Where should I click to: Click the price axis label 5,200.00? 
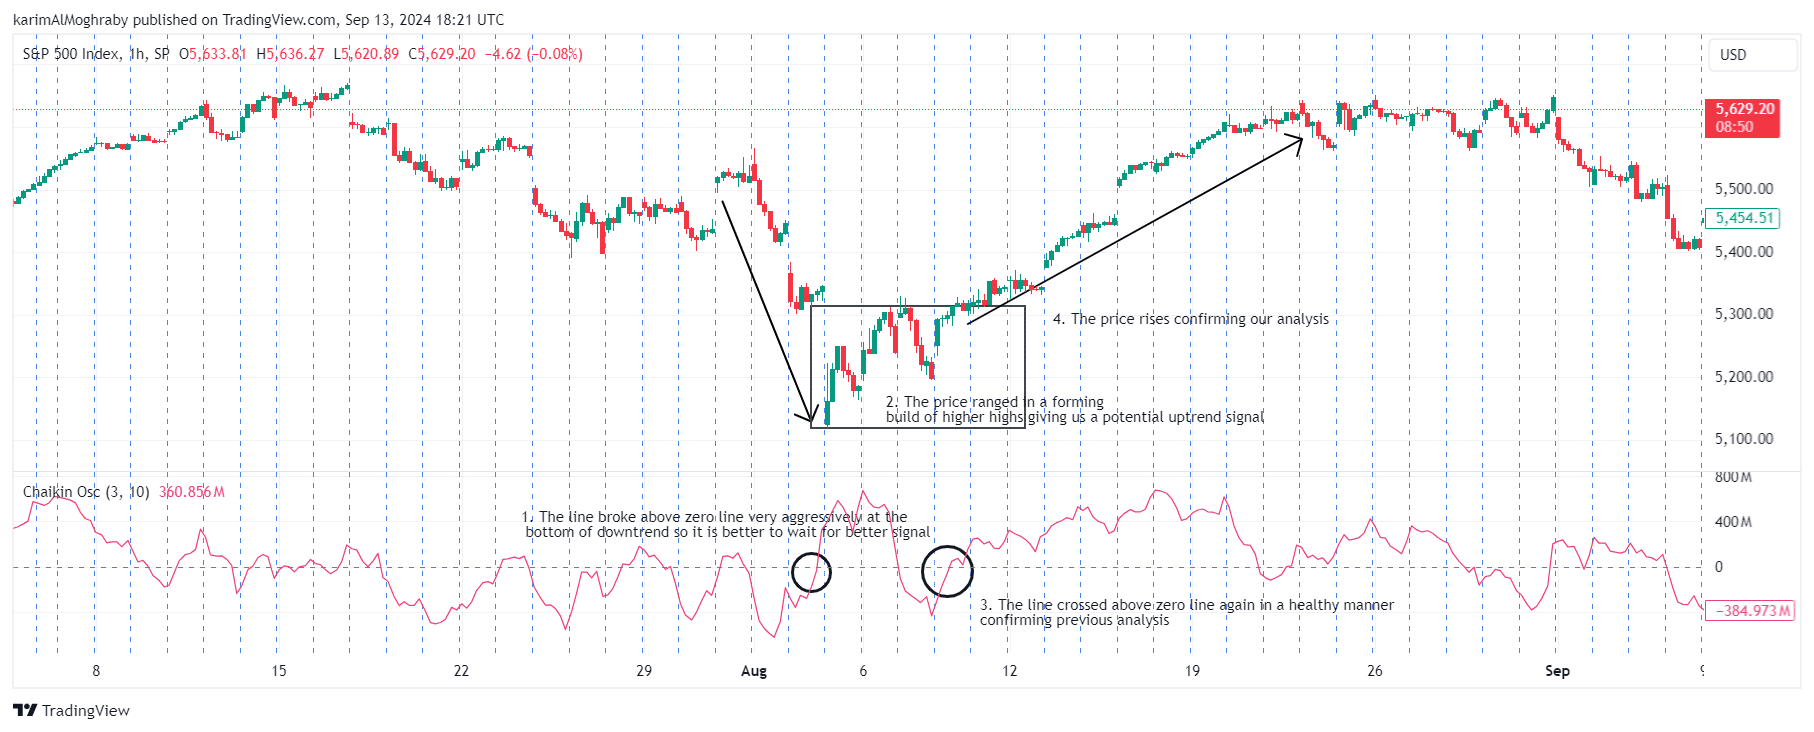point(1744,377)
